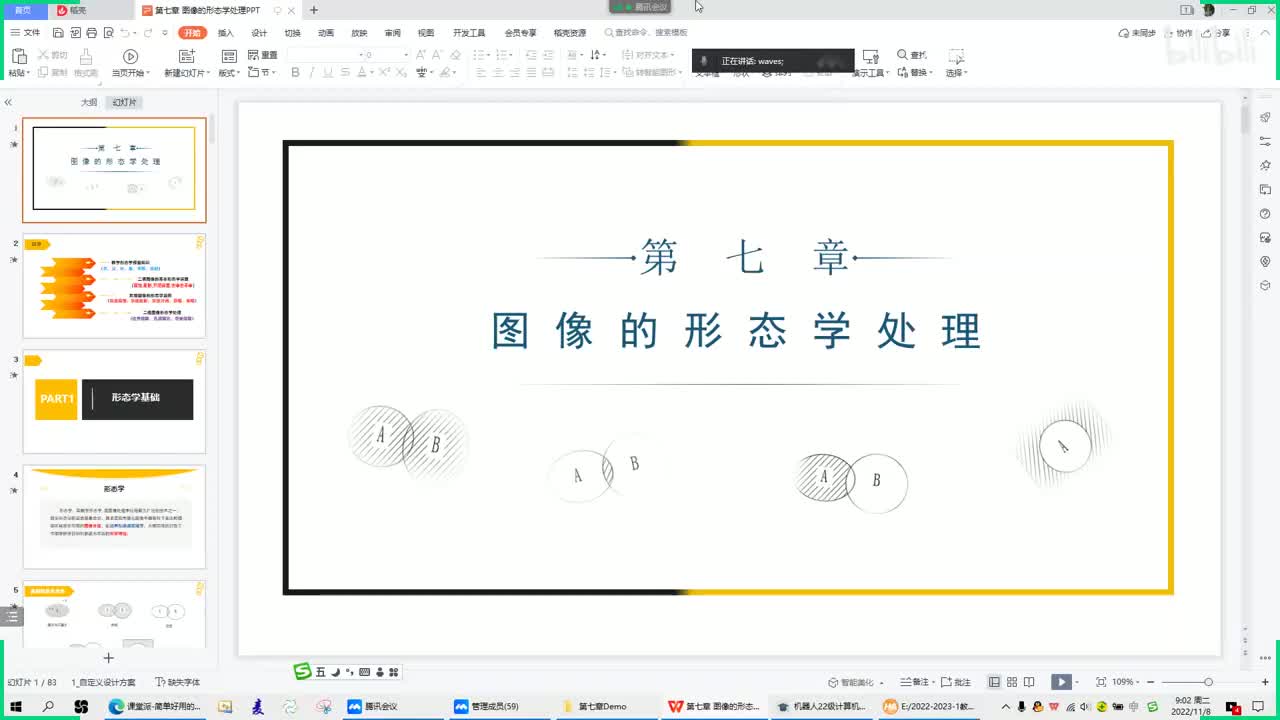Click the fit-to-window zoom icon
The height and width of the screenshot is (720, 1280).
click(x=1101, y=682)
